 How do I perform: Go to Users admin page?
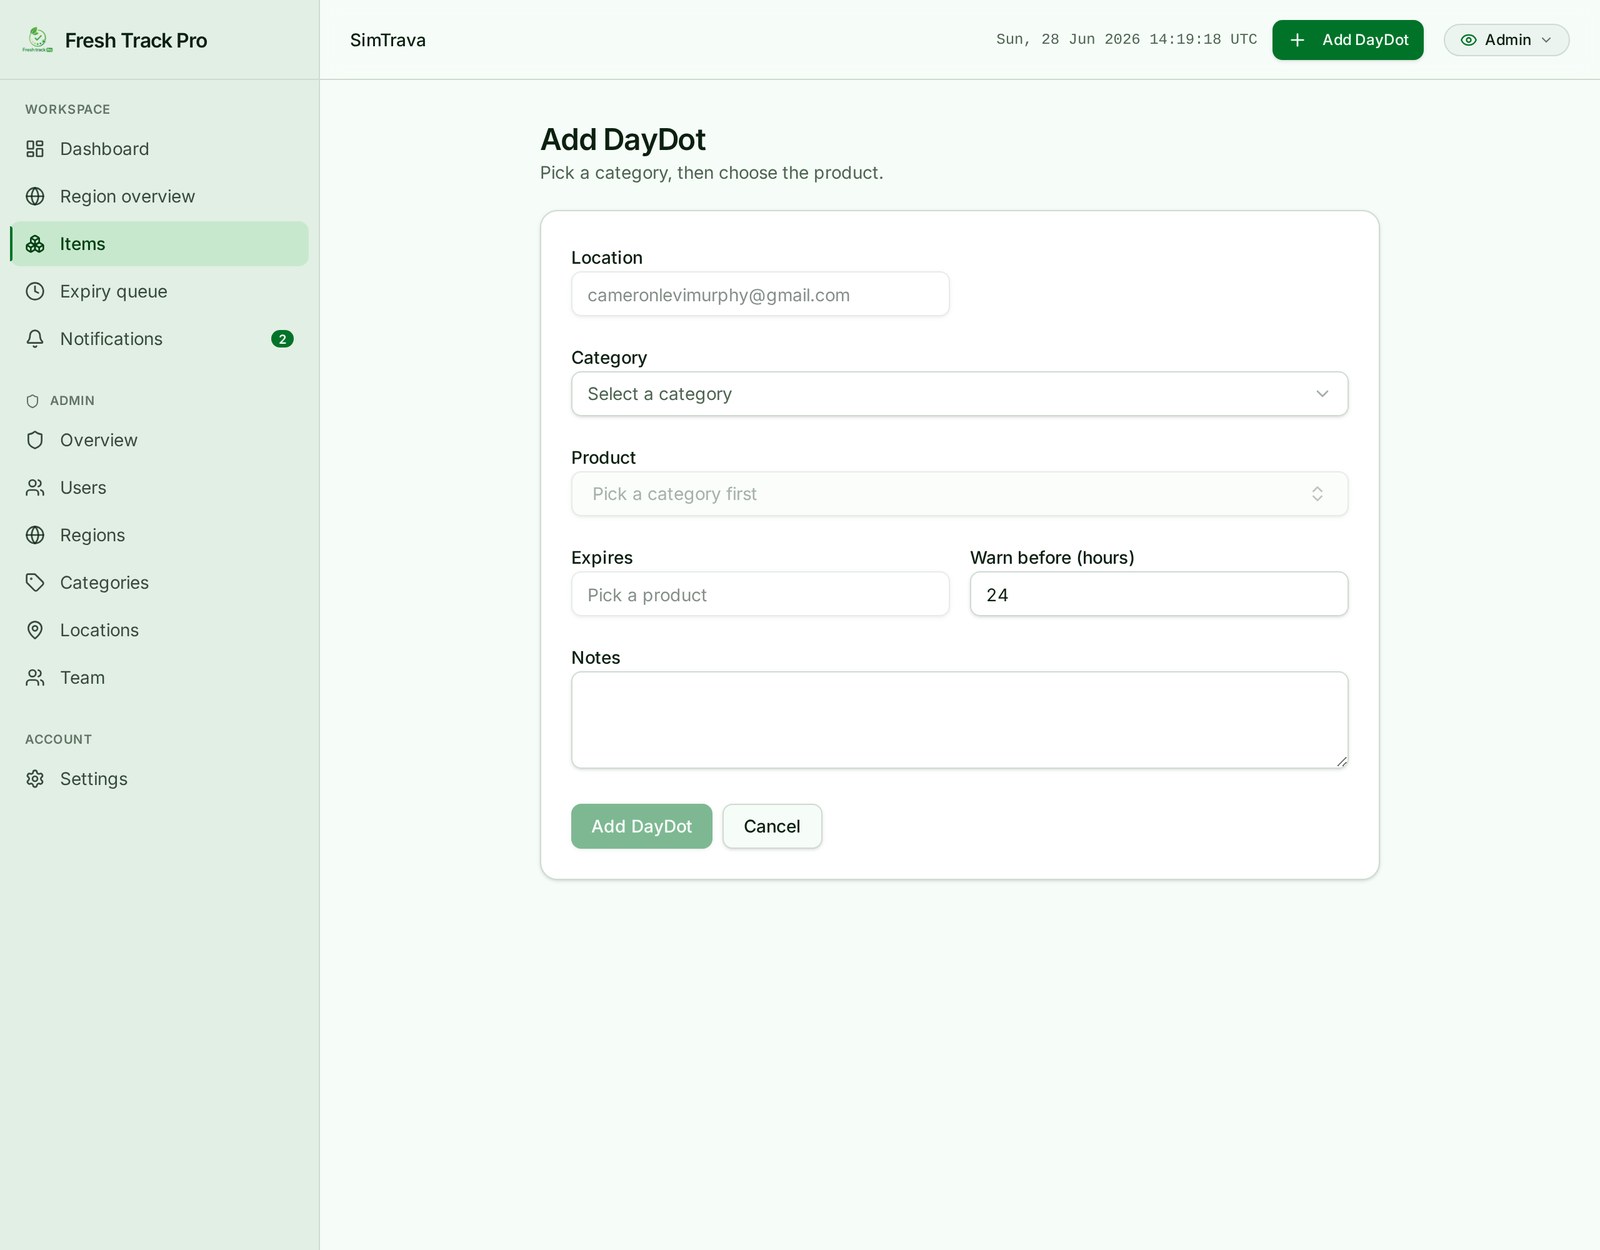(159, 488)
